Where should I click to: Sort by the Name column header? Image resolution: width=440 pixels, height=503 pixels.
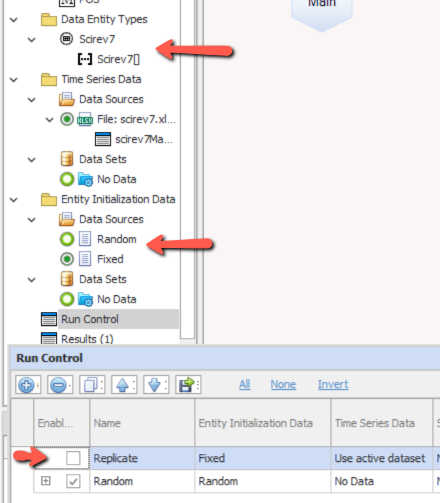pos(142,423)
